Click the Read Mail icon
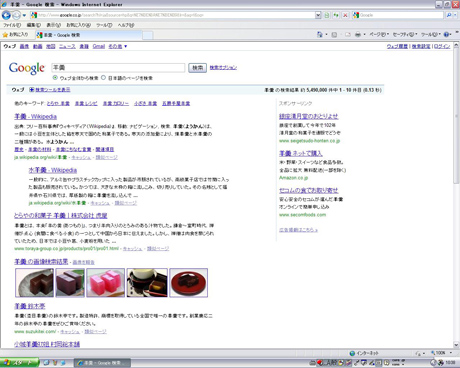Viewport: 460px width, 368px height. (x=348, y=35)
